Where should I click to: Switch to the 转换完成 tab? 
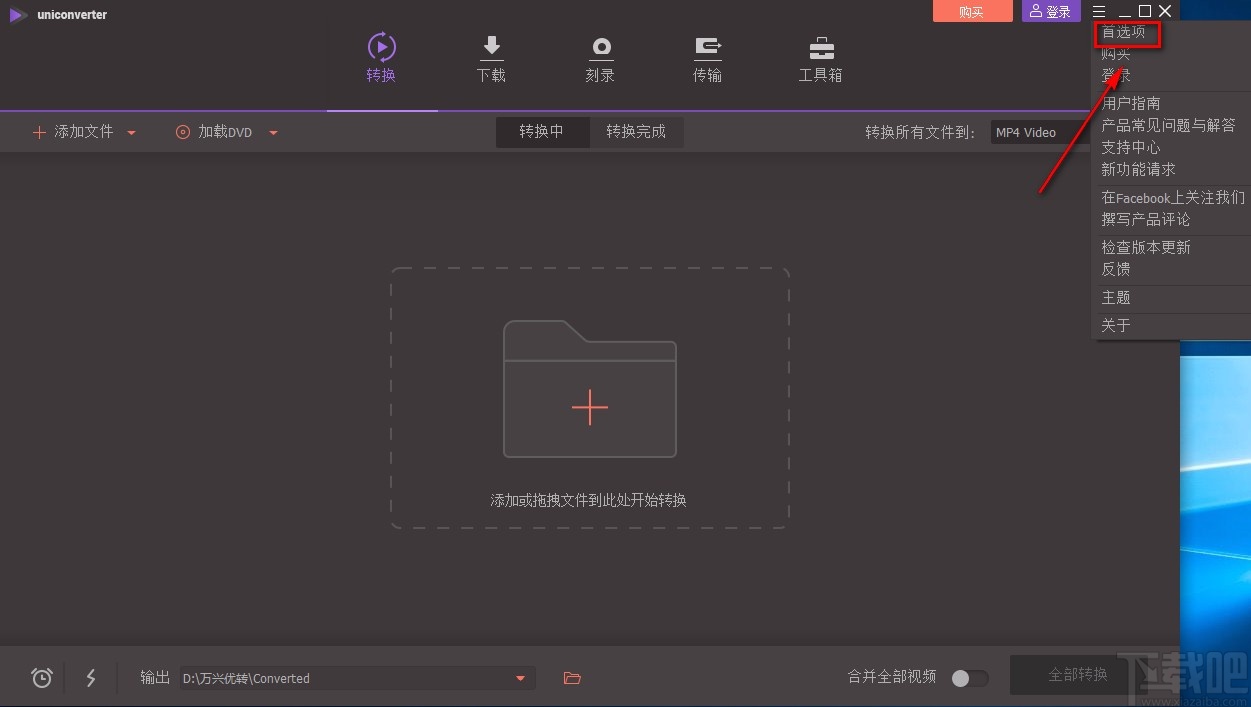click(637, 131)
